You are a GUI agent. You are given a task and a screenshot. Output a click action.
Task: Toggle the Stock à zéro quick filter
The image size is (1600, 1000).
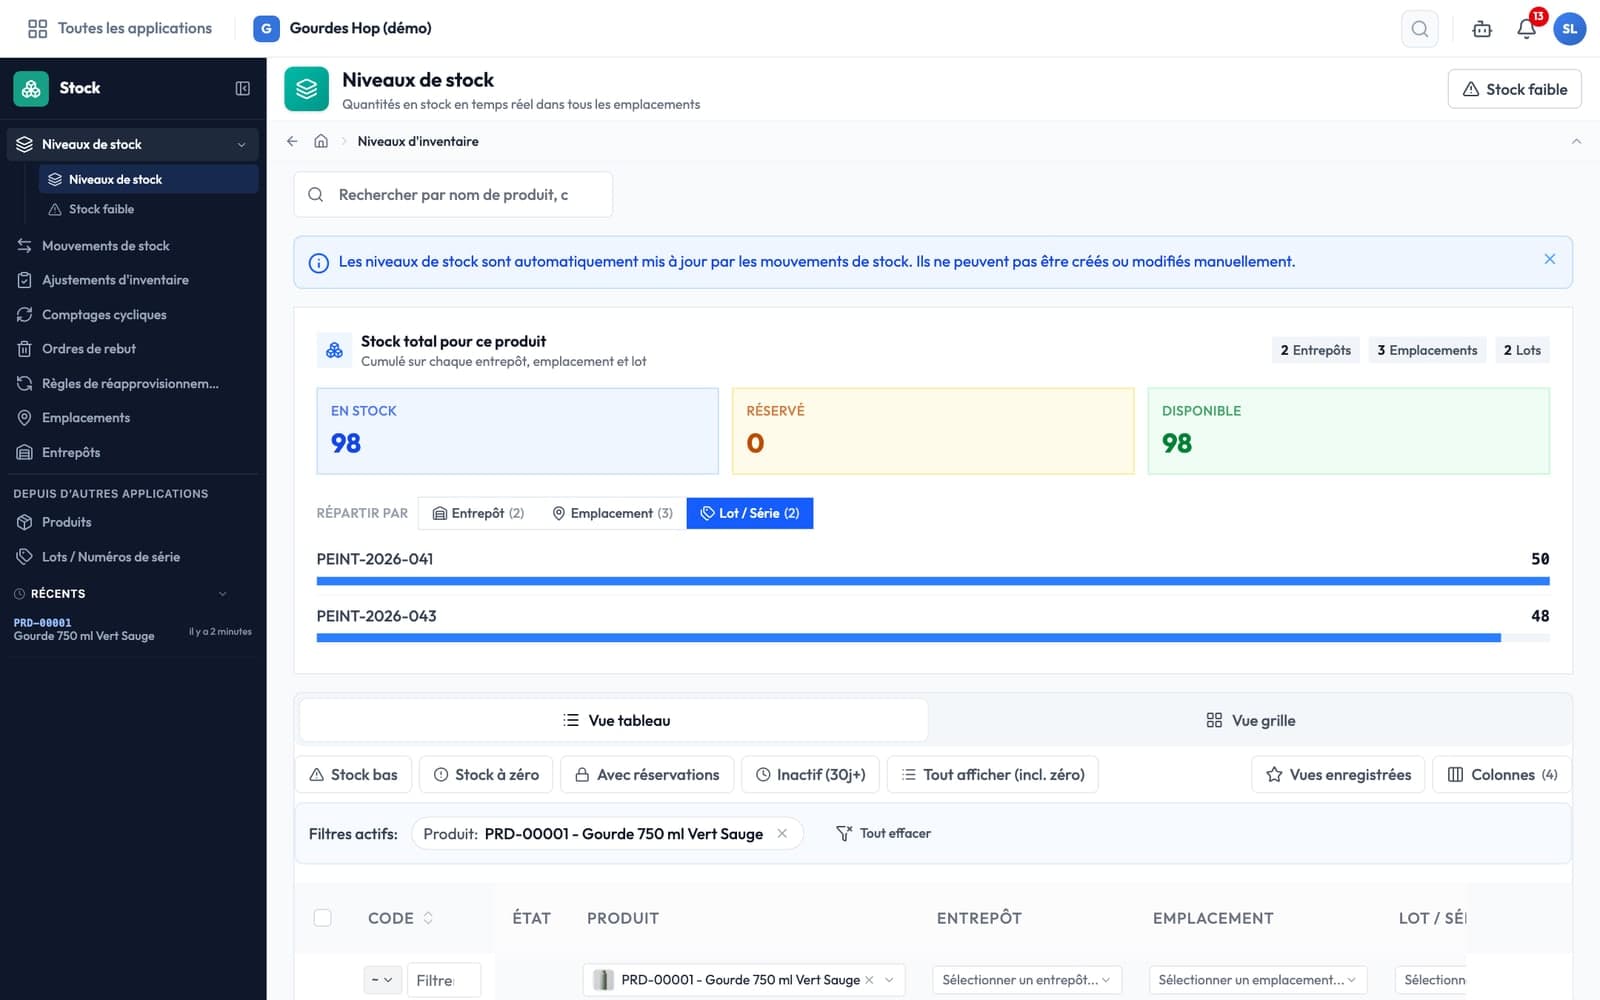point(486,775)
